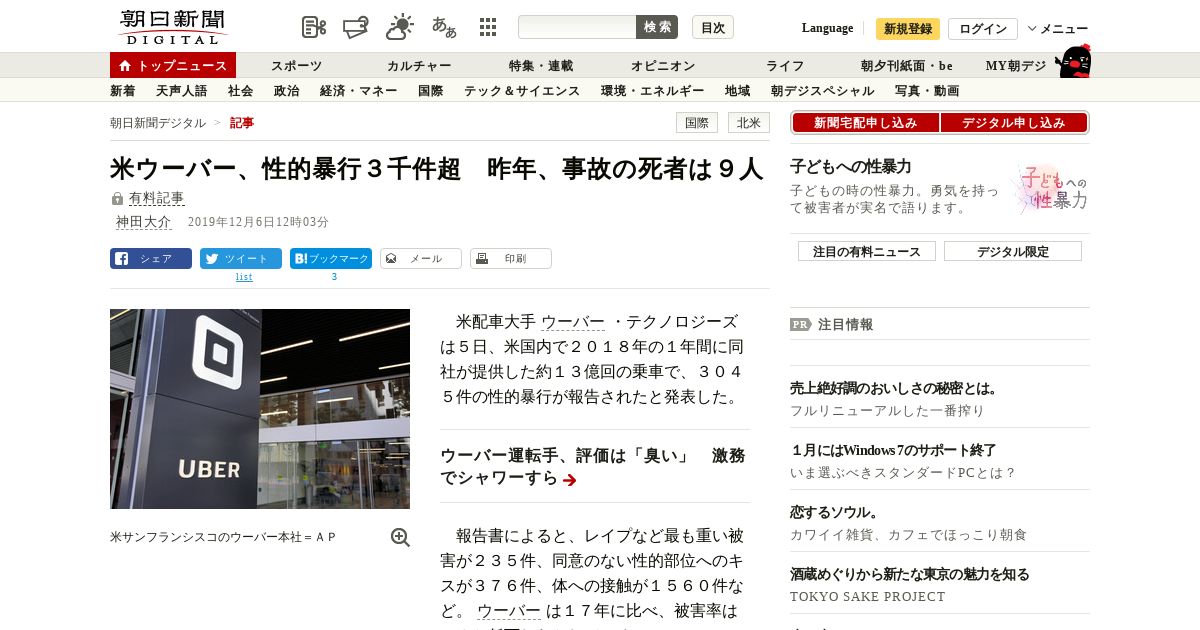The image size is (1200, 630).
Task: Click the 国際 category tag
Action: (697, 123)
